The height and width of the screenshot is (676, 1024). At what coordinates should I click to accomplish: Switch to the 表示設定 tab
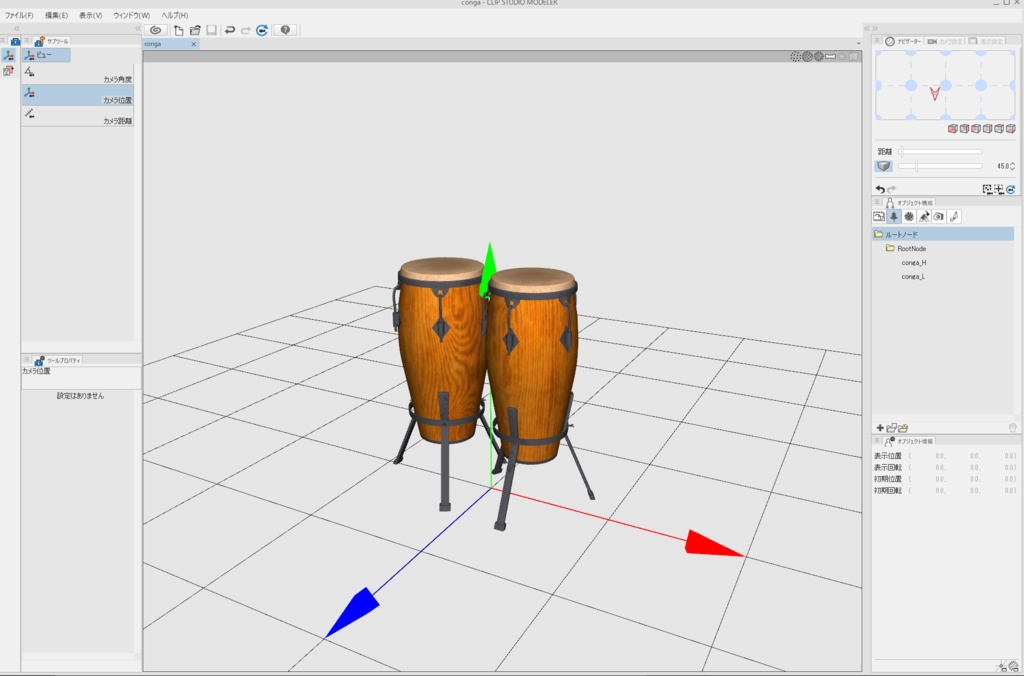coord(985,41)
